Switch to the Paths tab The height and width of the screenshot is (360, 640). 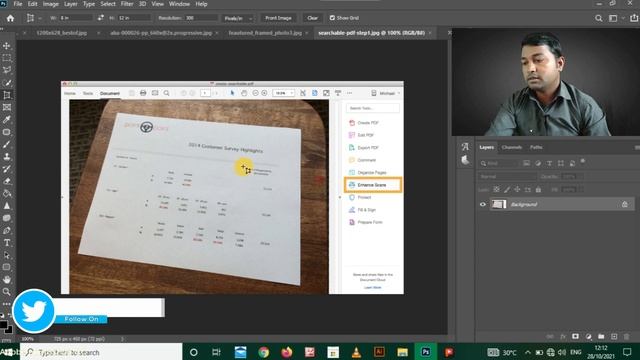coord(536,147)
